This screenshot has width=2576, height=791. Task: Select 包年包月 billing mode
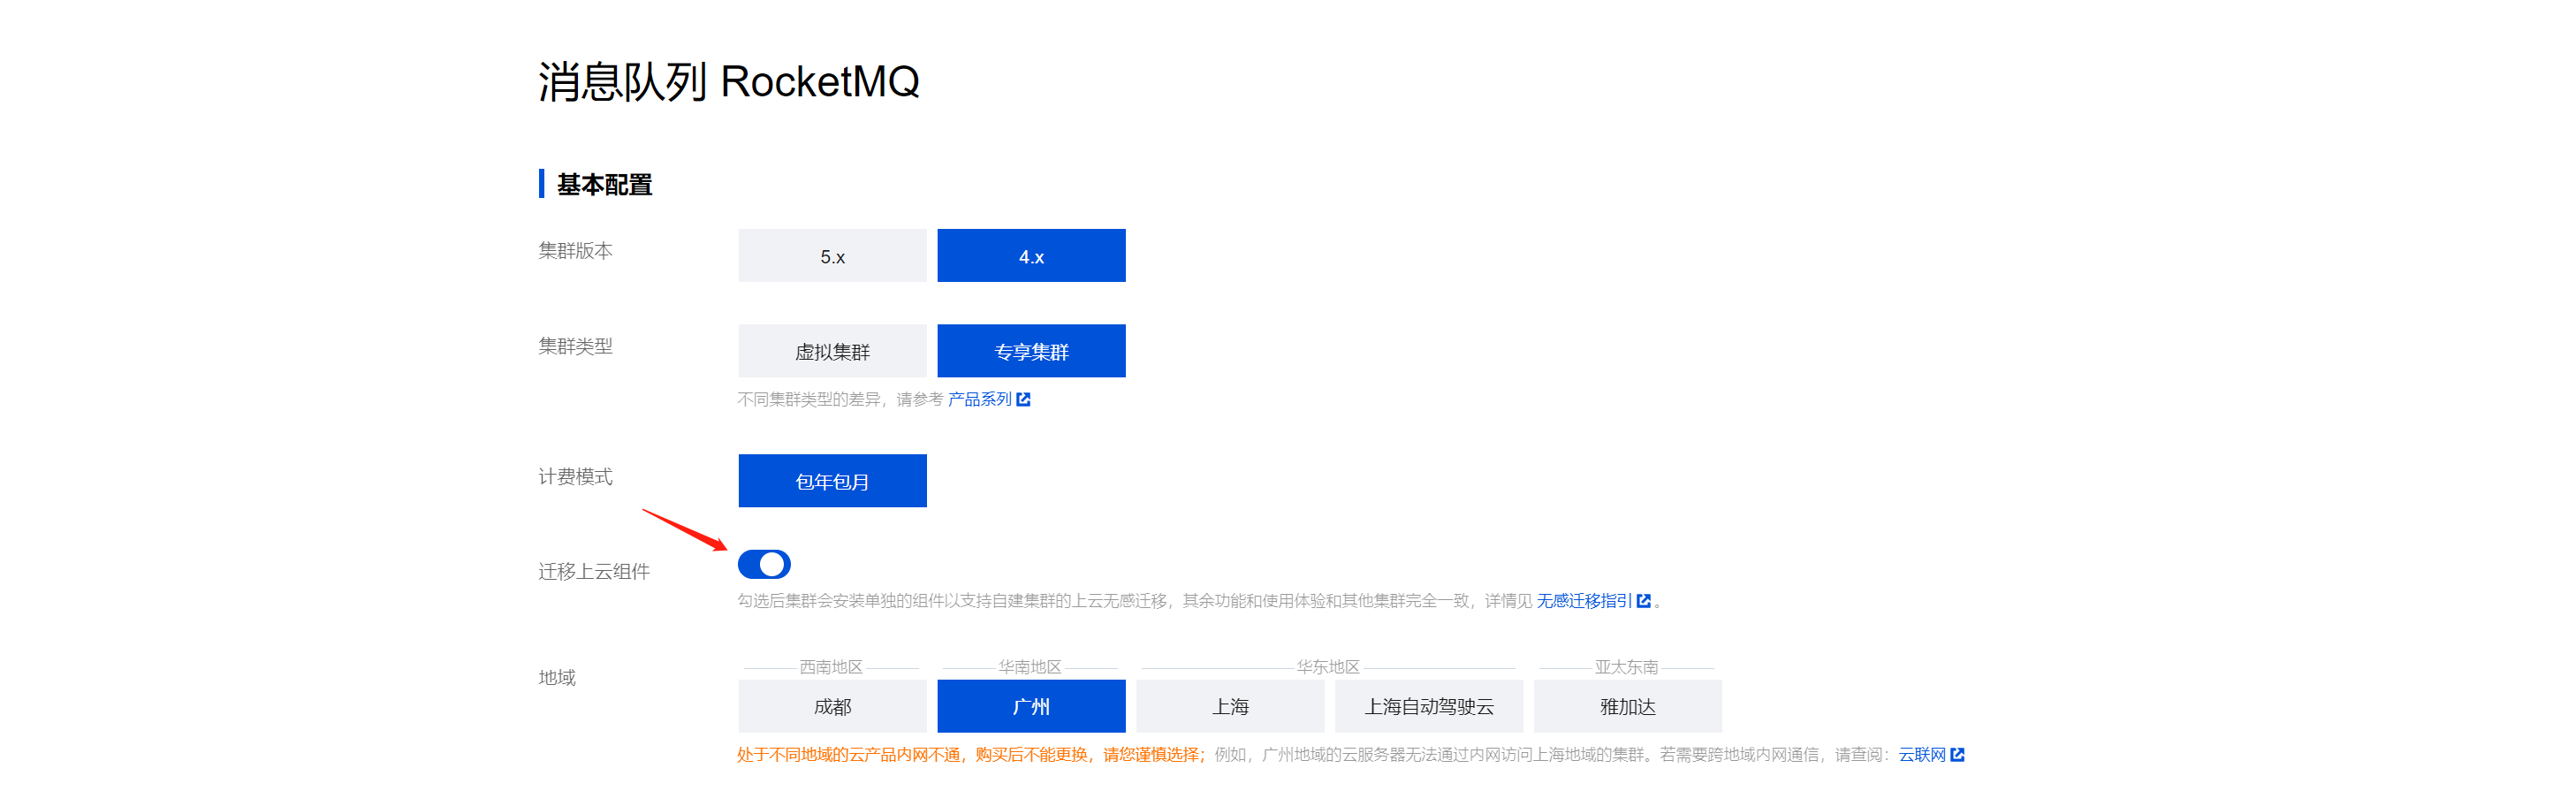(x=832, y=481)
